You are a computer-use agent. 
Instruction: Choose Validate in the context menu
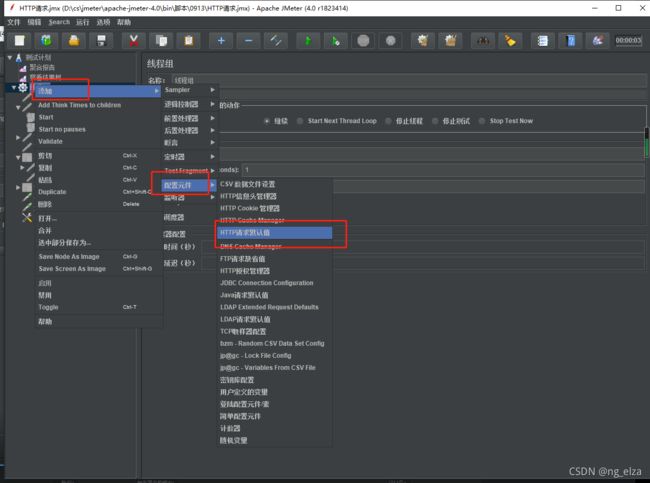click(51, 141)
